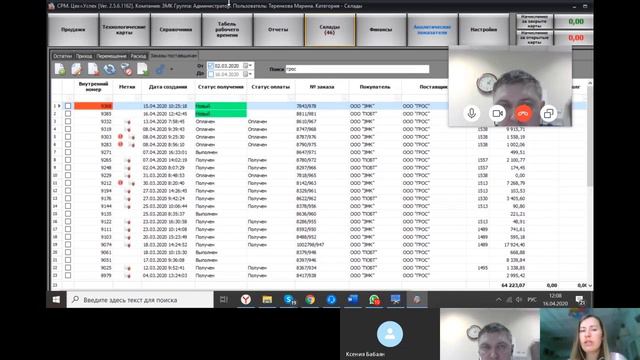Click the clear filter funnel icon
Screen dimensions: 640x360
tap(126, 69)
